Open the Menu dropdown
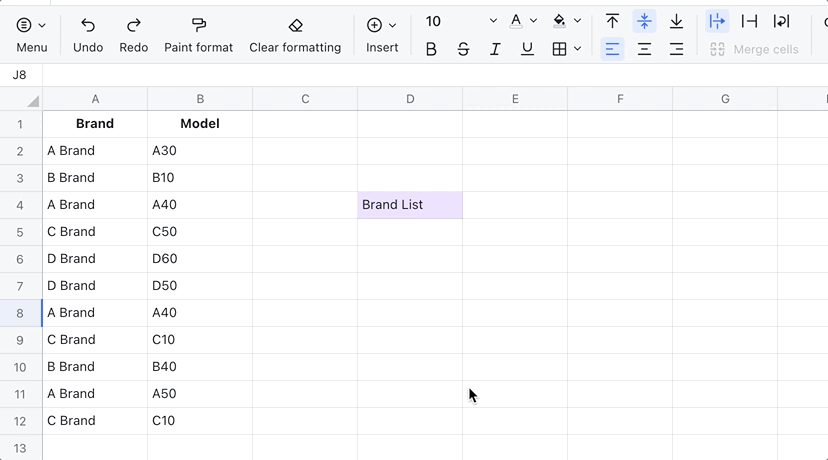 31,25
